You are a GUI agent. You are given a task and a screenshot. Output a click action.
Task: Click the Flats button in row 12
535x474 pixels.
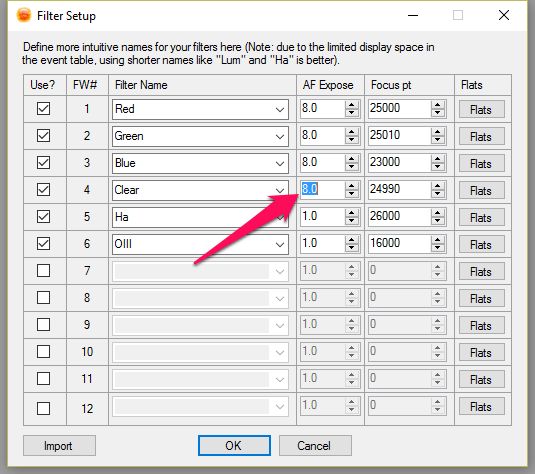point(481,406)
